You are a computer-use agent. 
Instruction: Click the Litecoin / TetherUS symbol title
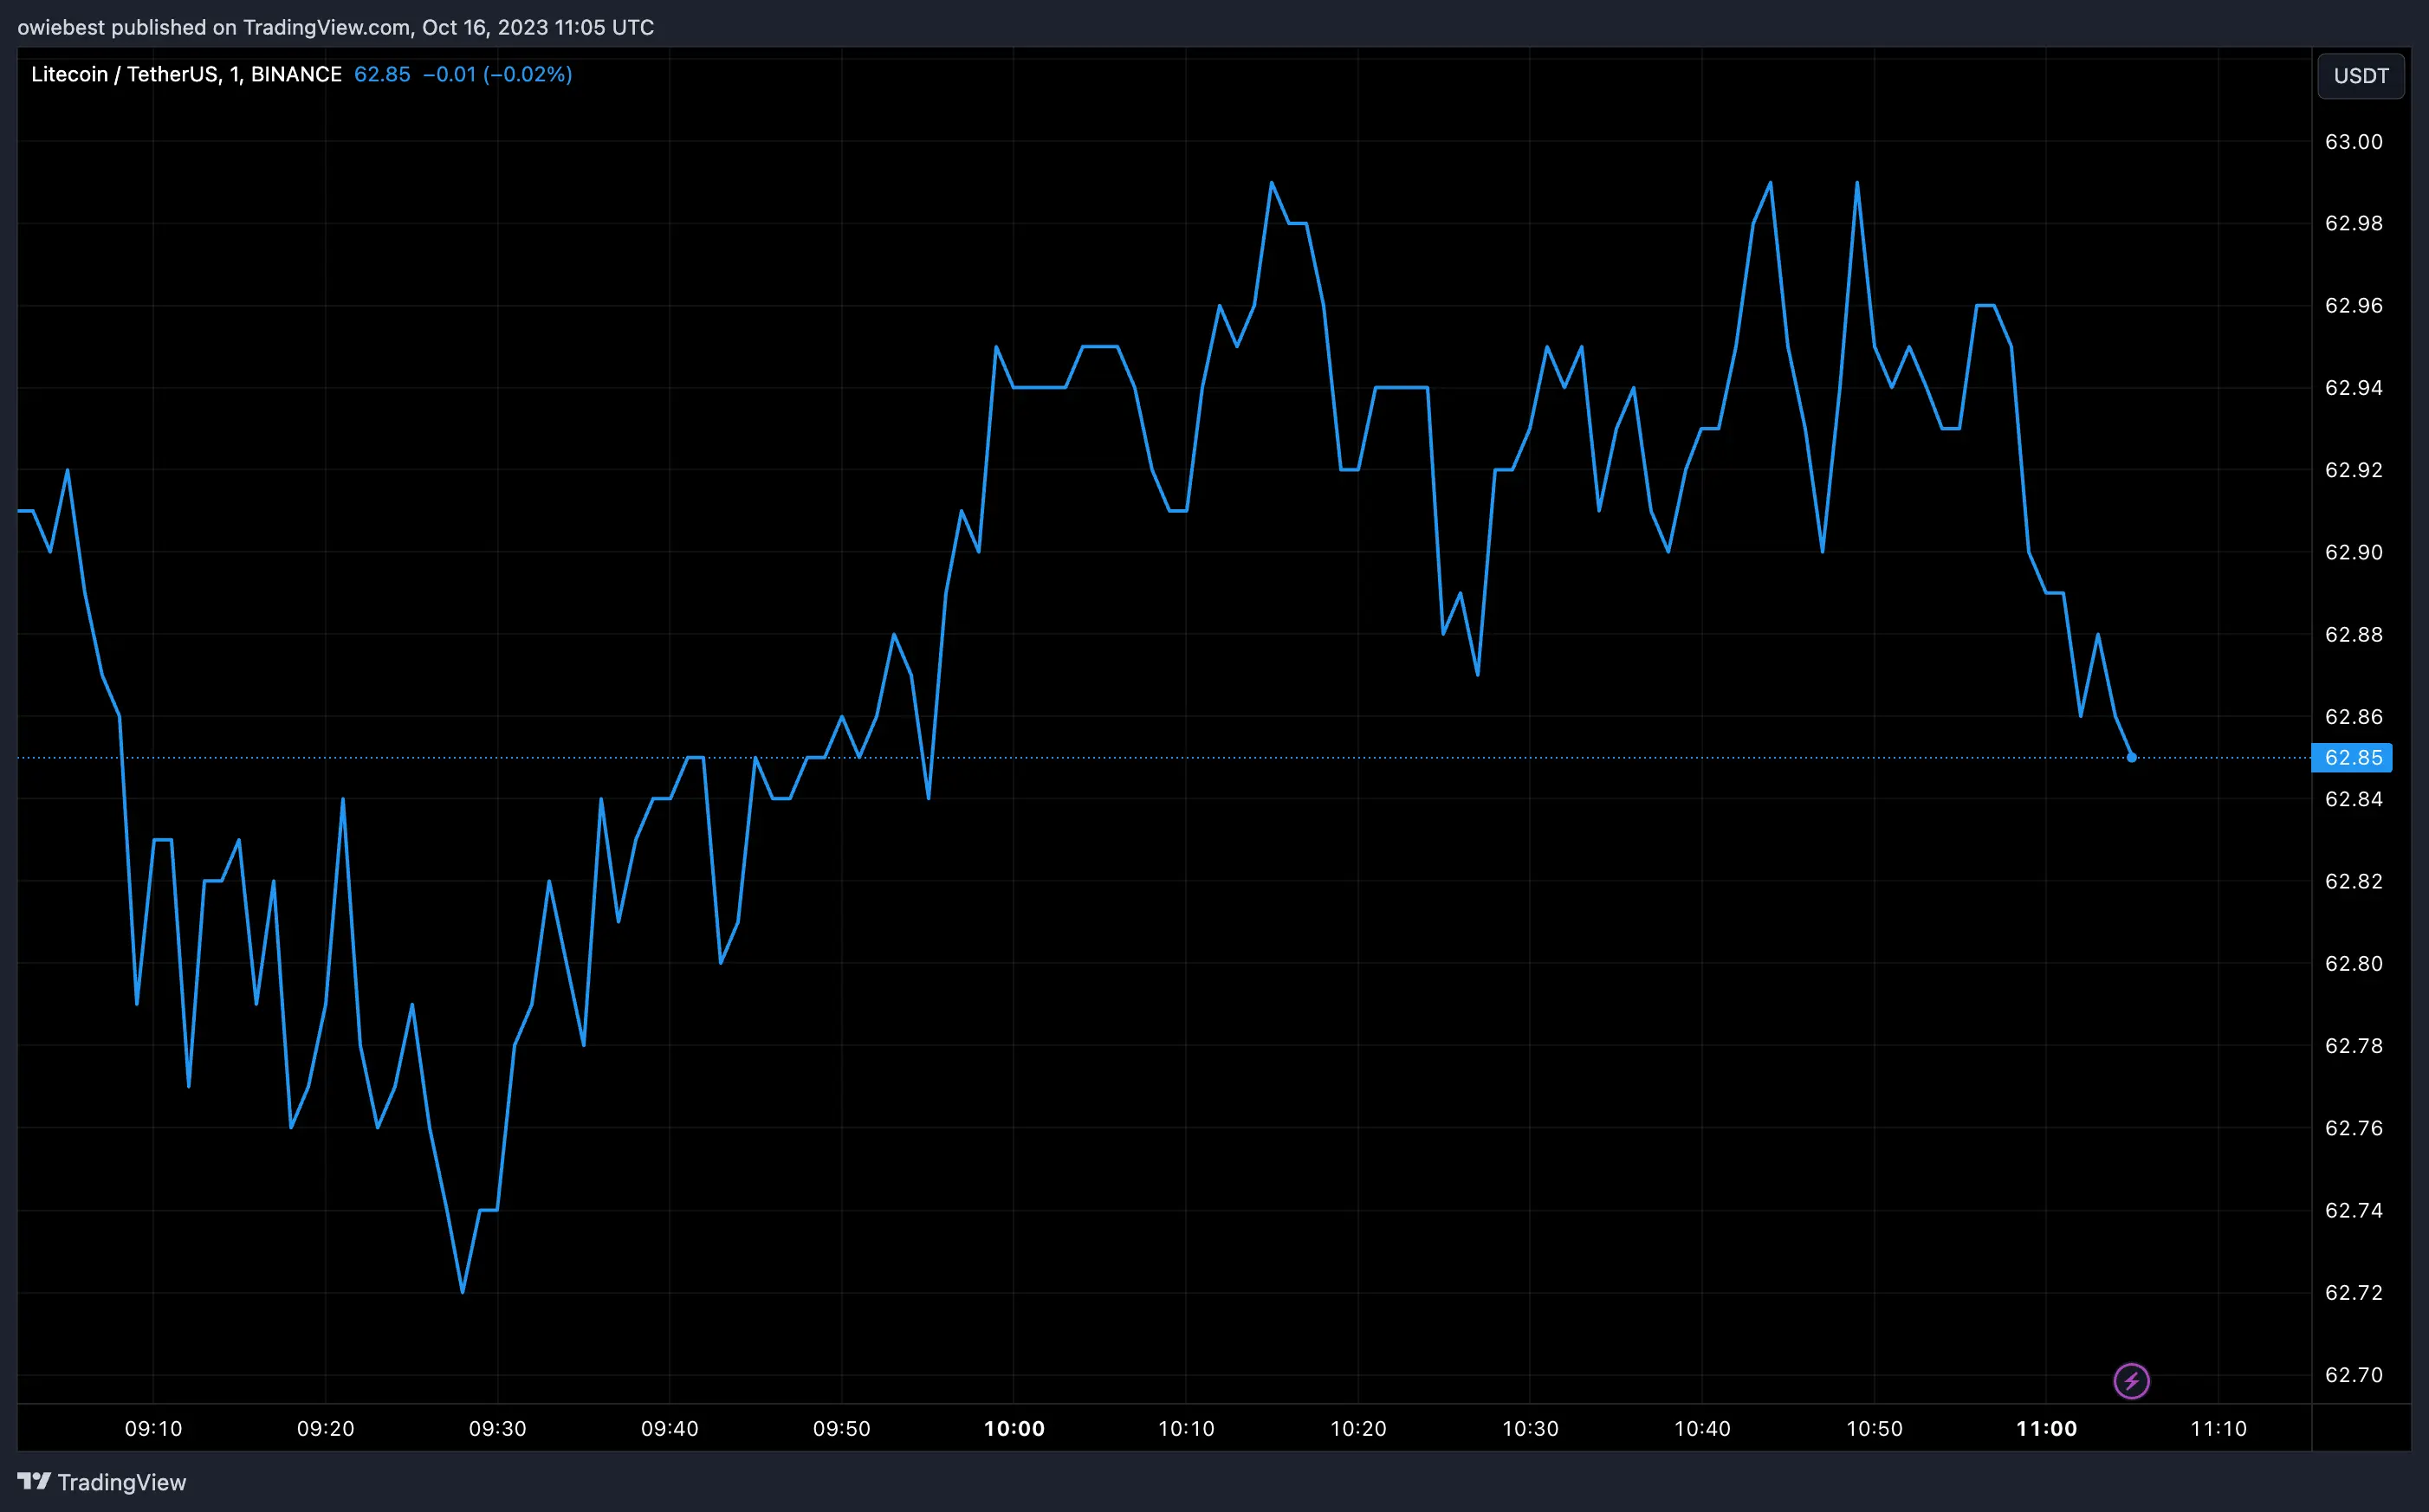186,74
